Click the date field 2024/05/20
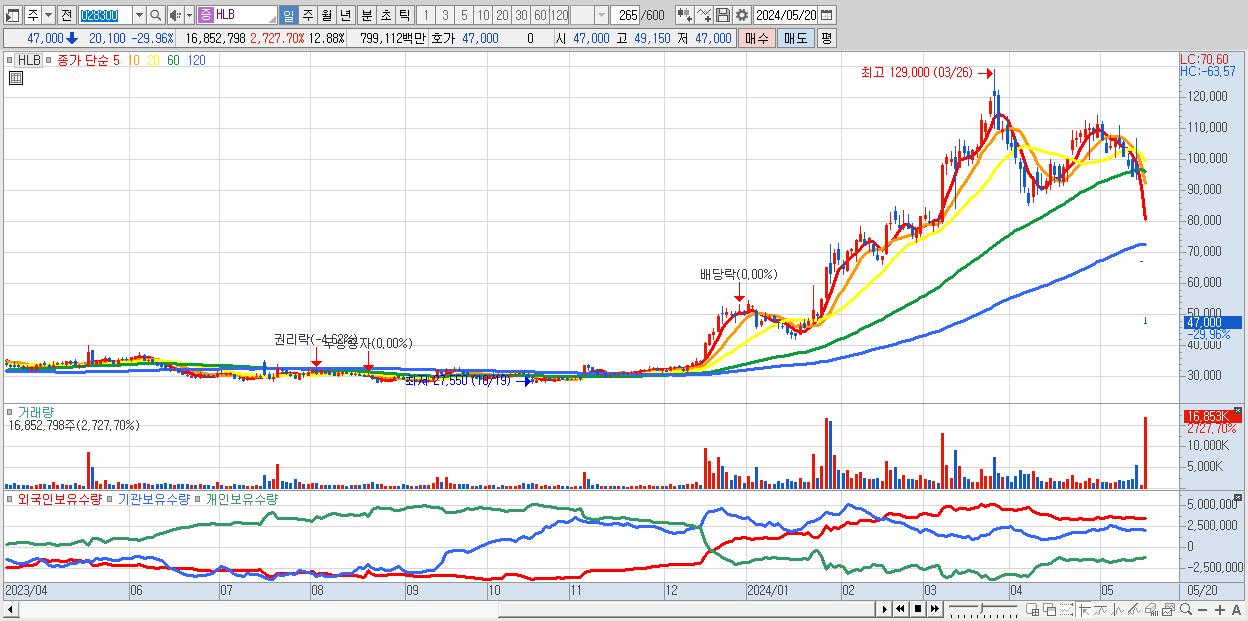 click(x=786, y=15)
